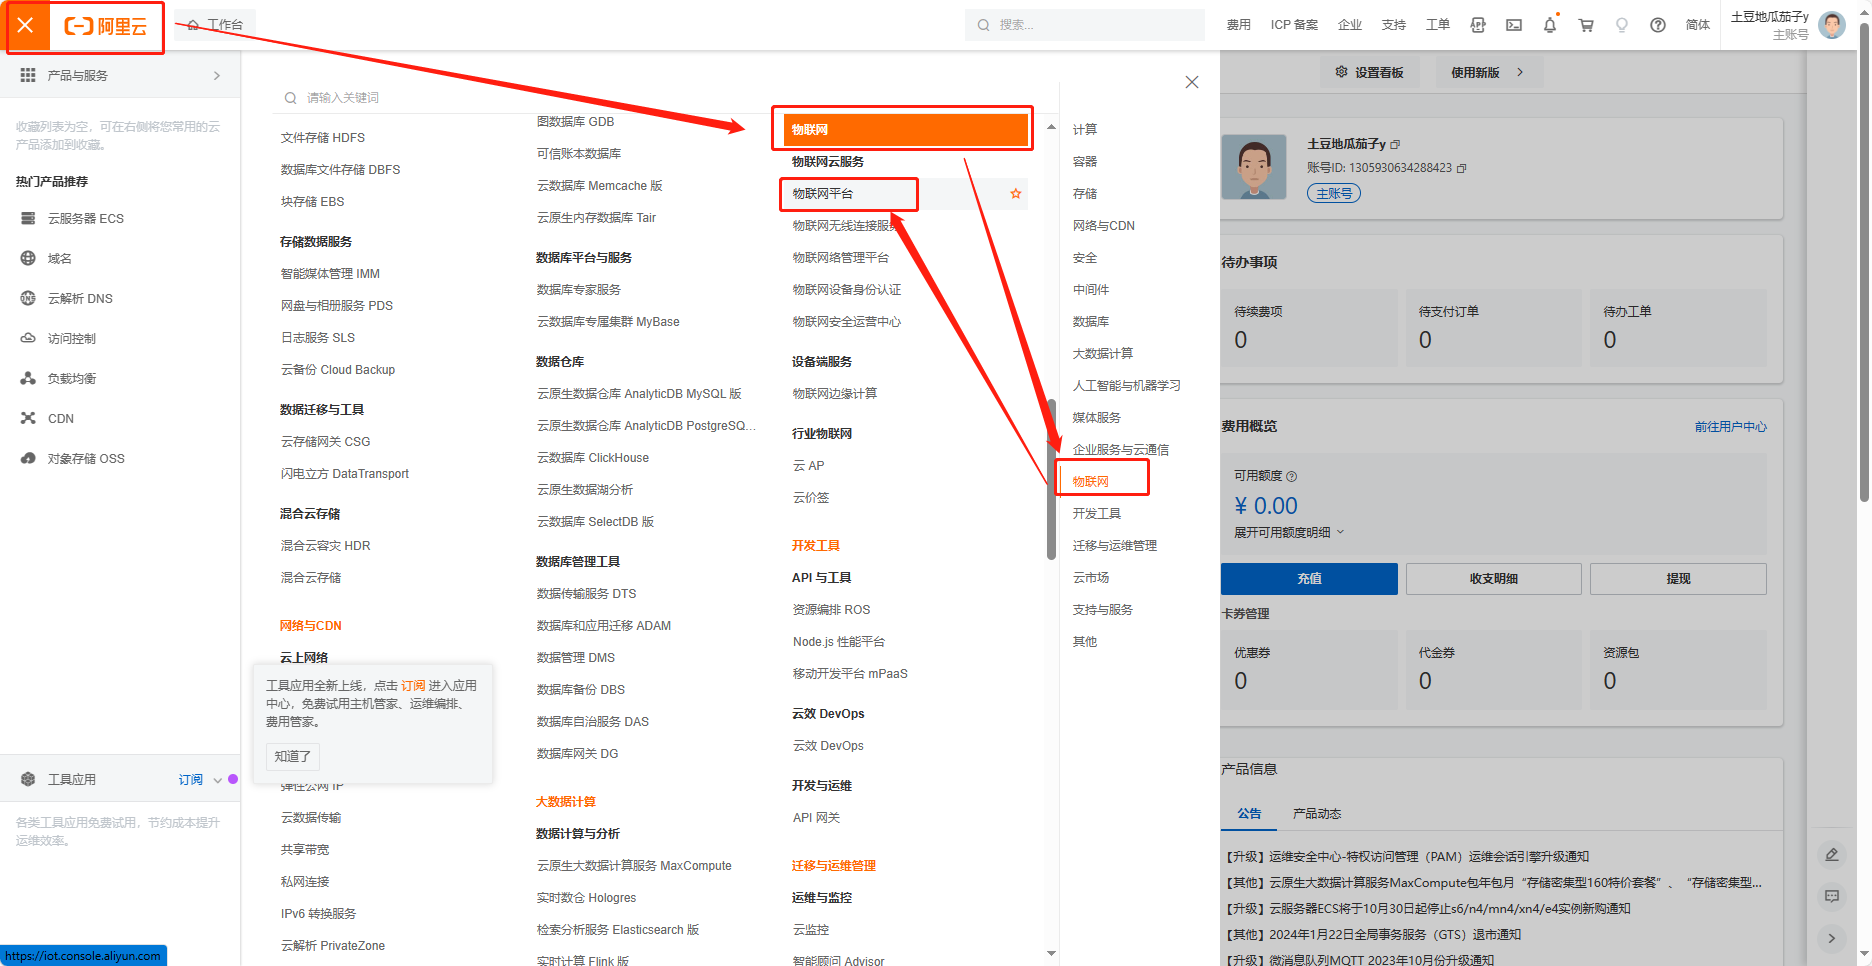1872x966 pixels.
Task: Select 物联网 in the category list
Action: (x=1091, y=482)
